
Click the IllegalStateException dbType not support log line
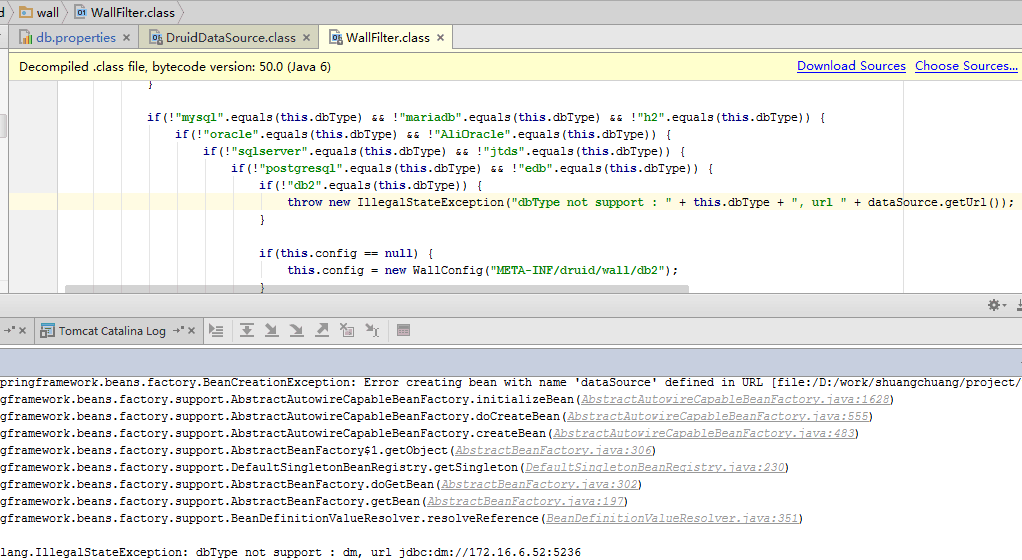290,552
